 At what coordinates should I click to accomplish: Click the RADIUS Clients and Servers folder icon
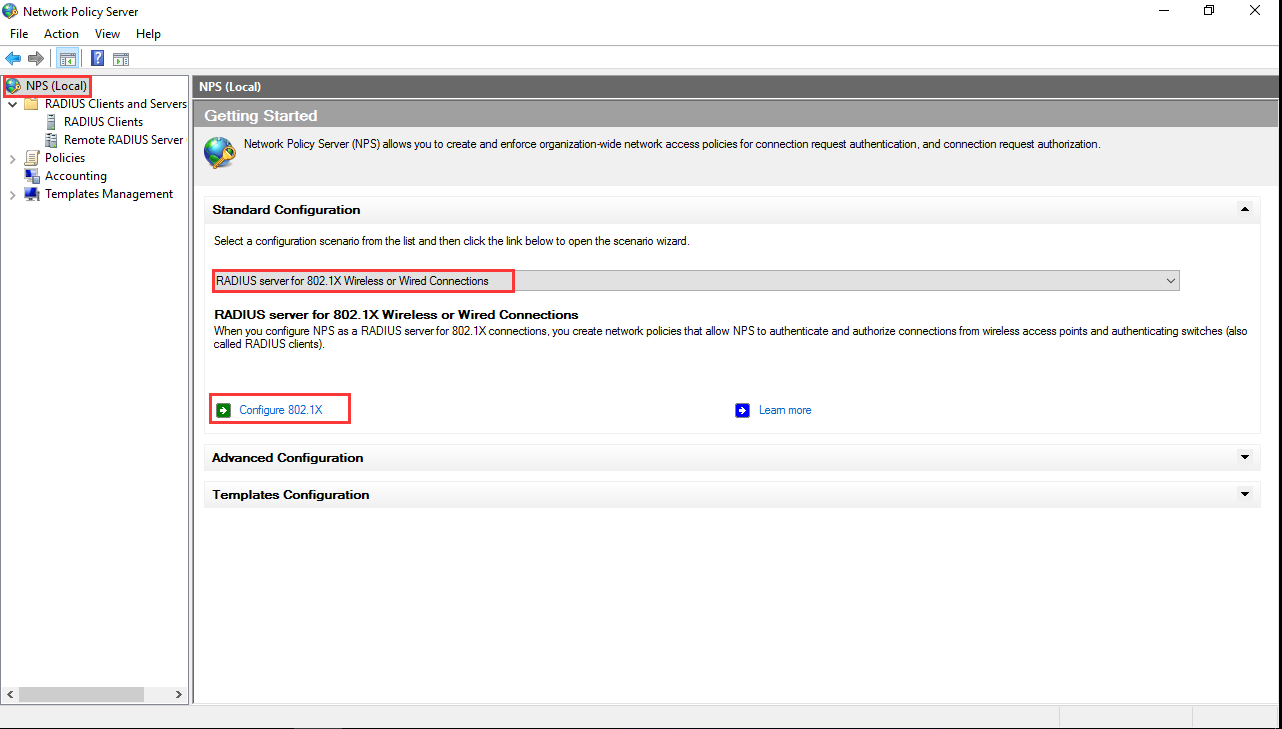(32, 104)
